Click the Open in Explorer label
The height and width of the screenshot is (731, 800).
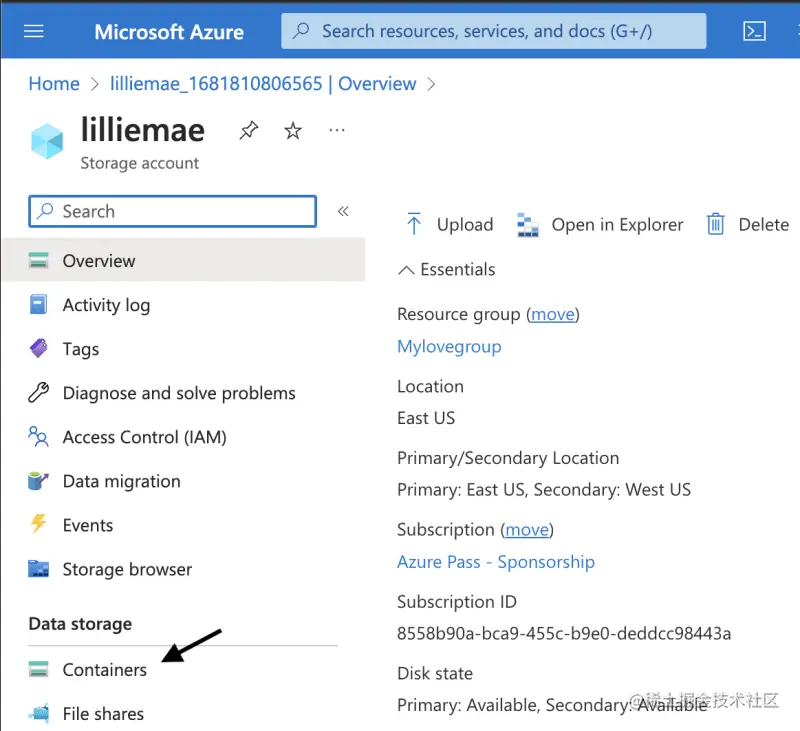click(617, 224)
